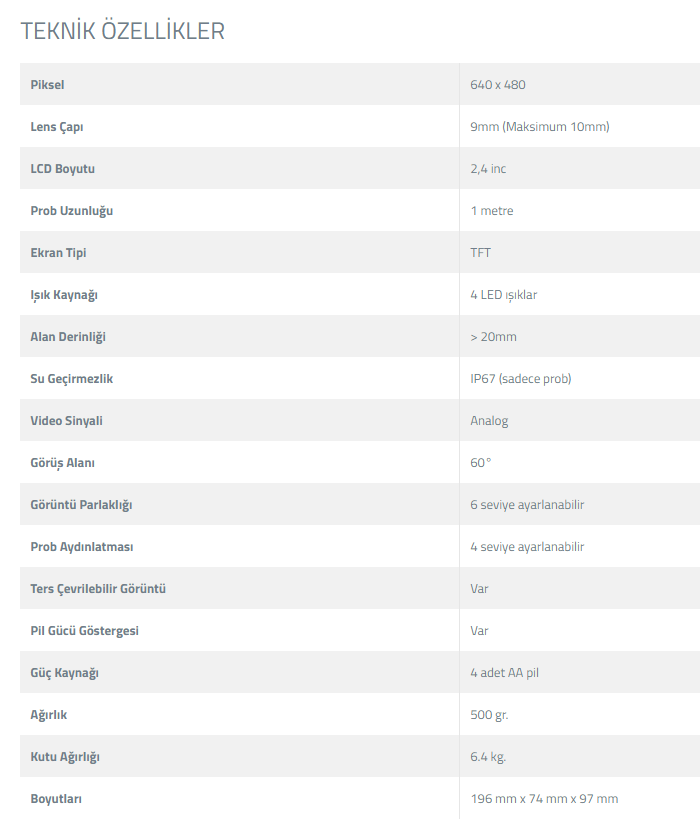
Task: Click the 9mm (Maksimum 10mm) value
Action: pos(540,127)
